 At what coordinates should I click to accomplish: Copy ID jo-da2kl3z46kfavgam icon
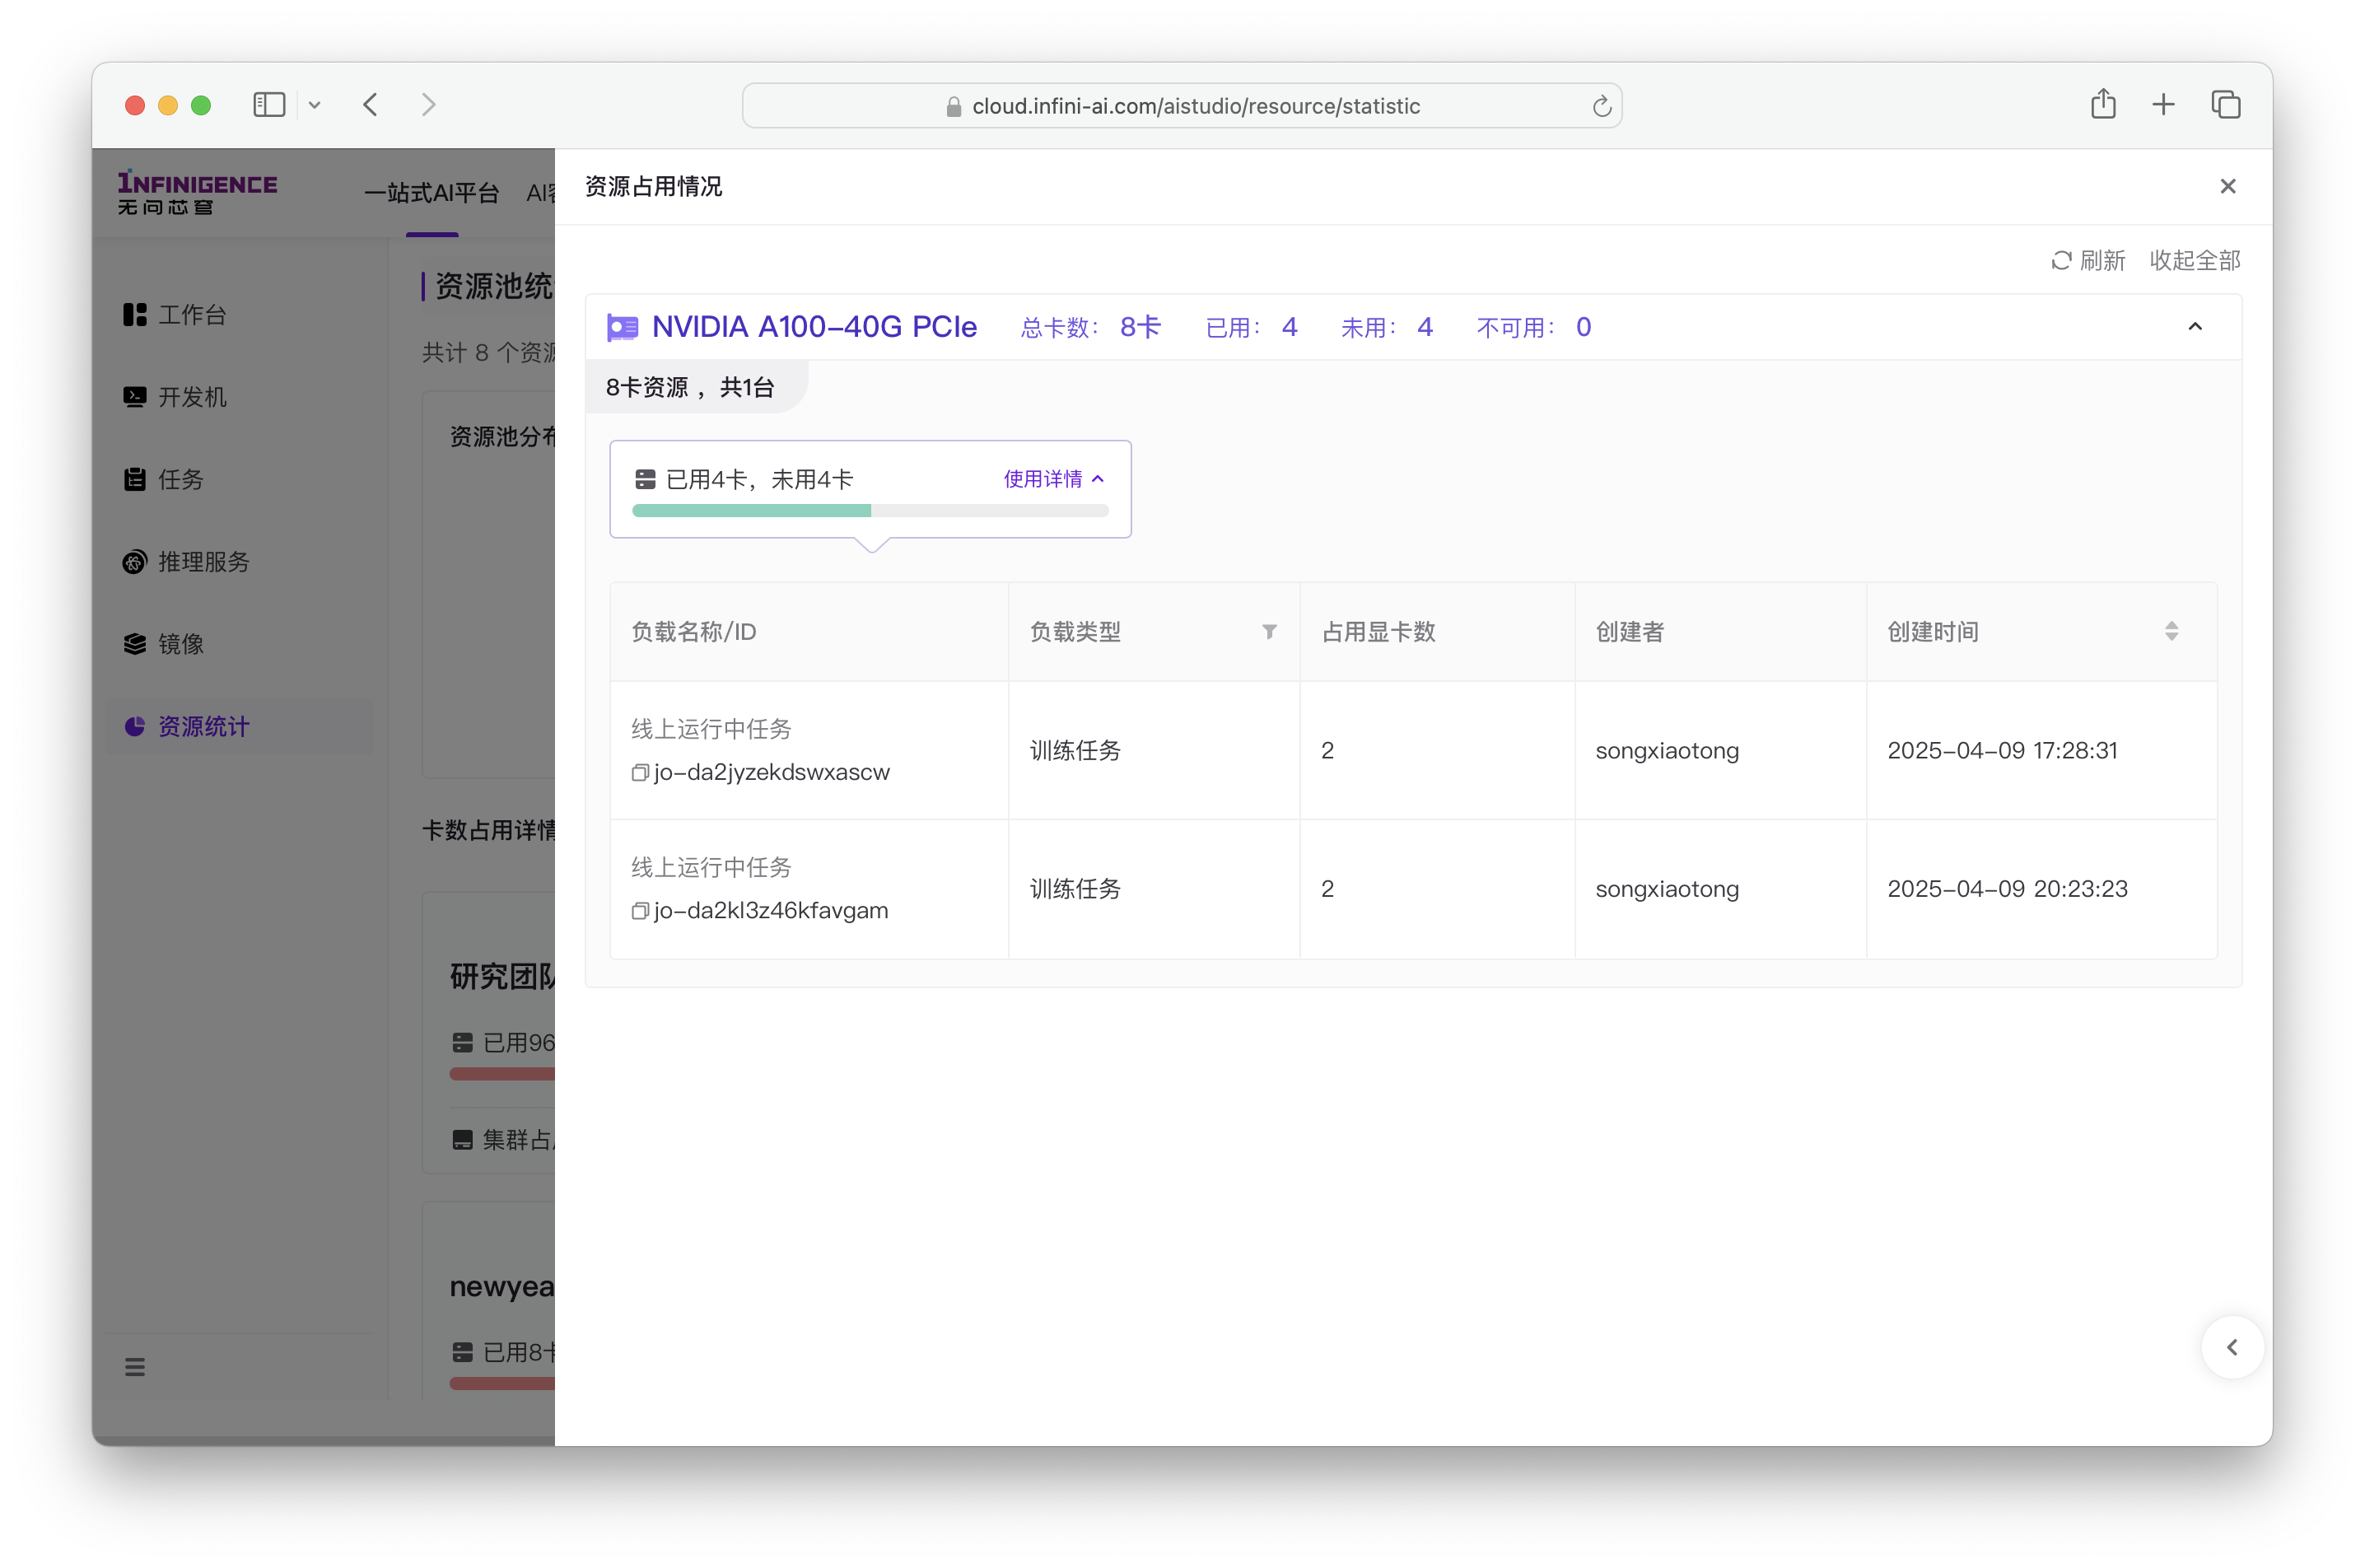640,911
